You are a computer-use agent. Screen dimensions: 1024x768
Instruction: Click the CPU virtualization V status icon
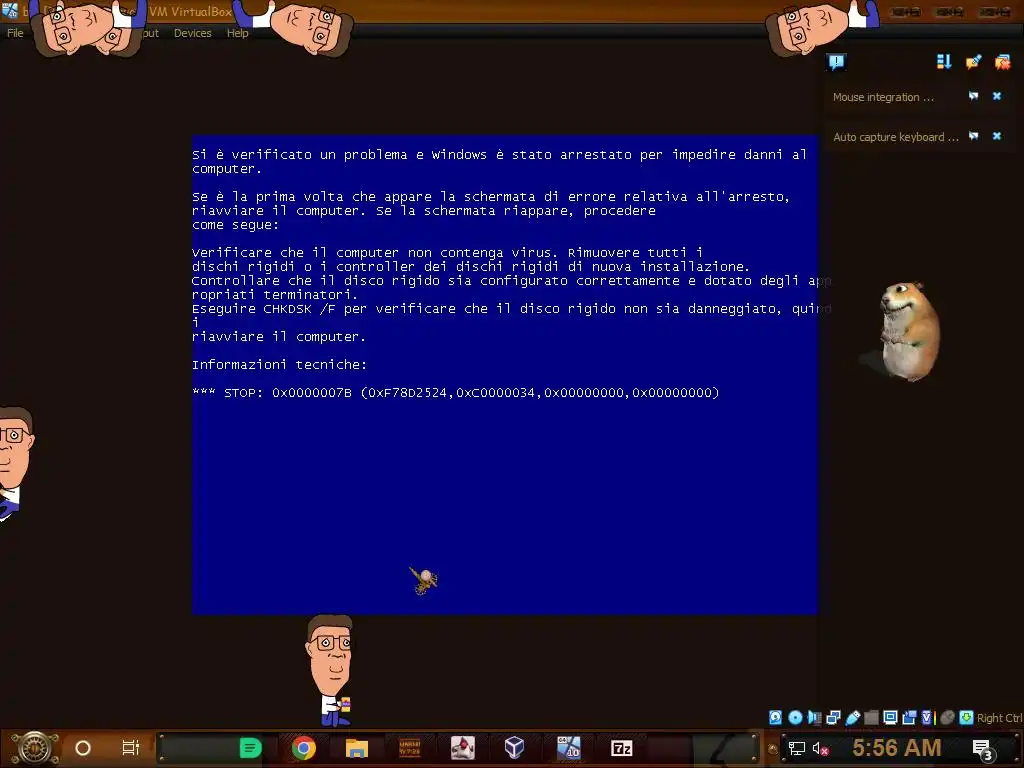click(927, 718)
